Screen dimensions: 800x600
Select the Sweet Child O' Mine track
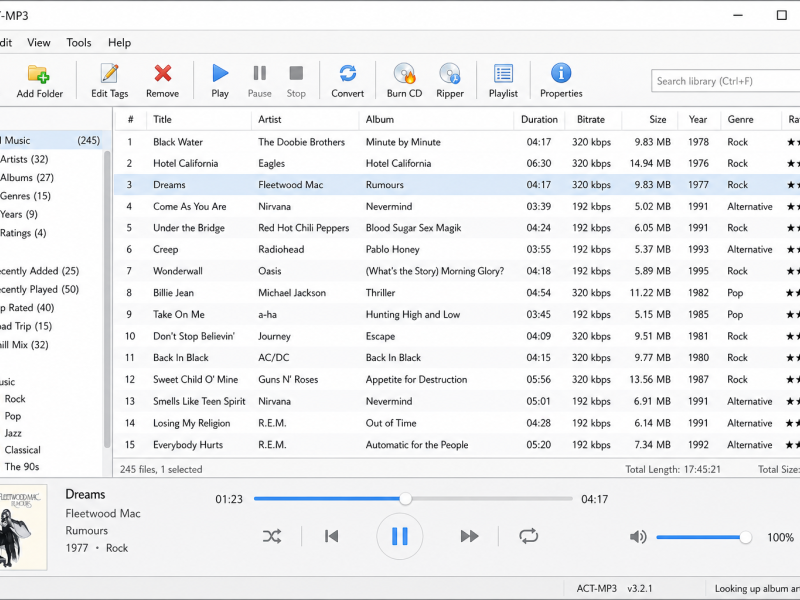click(x=457, y=380)
